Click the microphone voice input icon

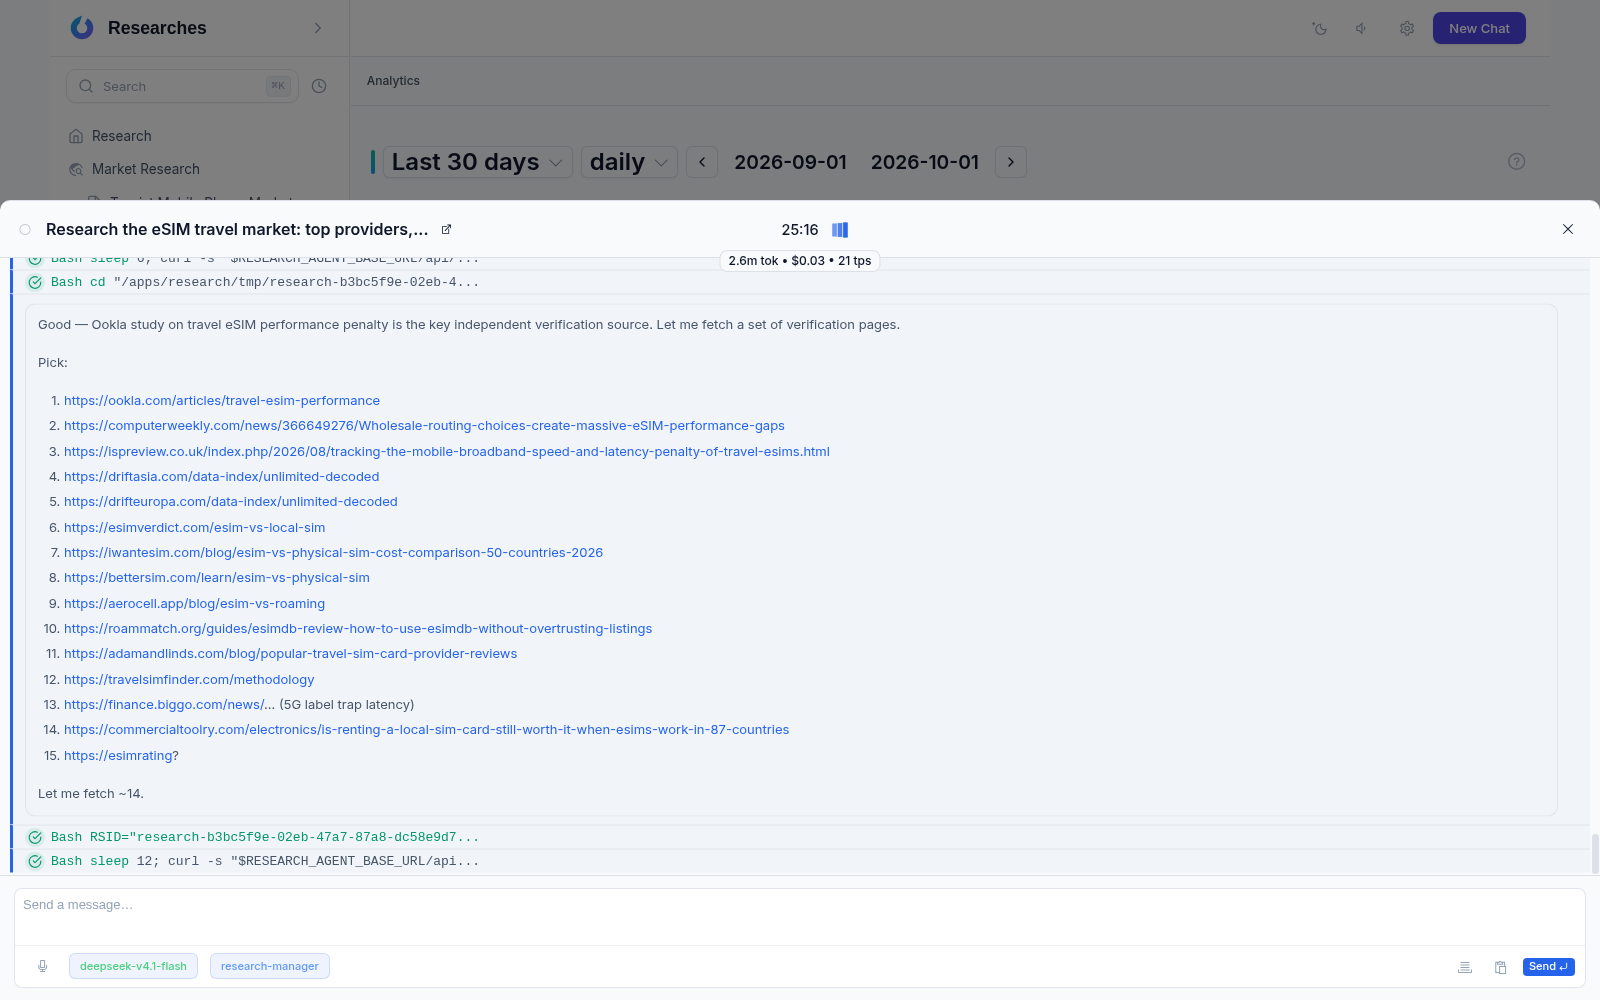tap(42, 966)
